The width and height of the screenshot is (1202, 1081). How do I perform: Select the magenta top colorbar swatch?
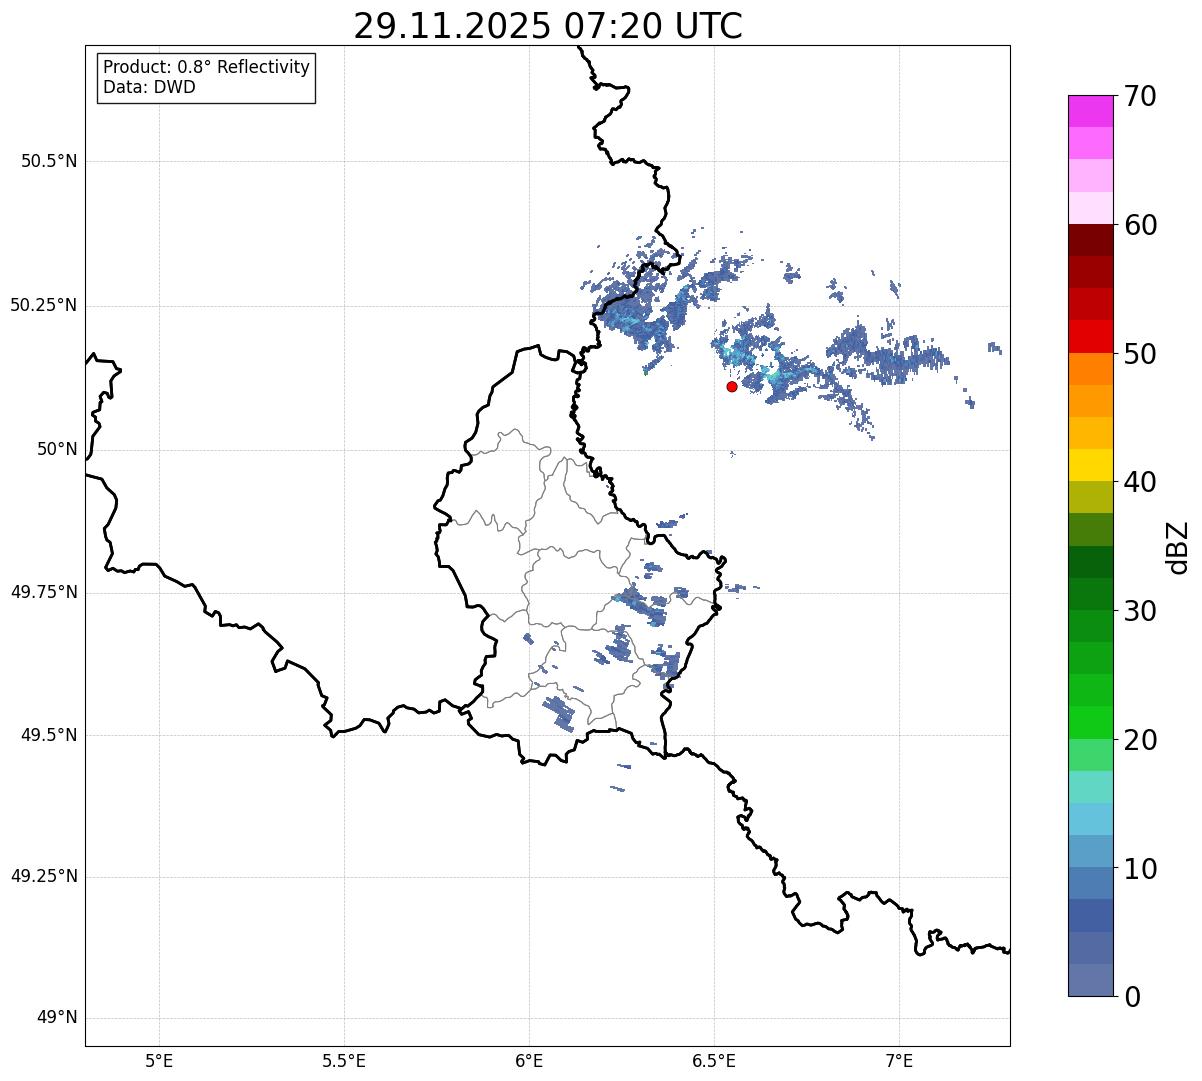tap(1090, 111)
